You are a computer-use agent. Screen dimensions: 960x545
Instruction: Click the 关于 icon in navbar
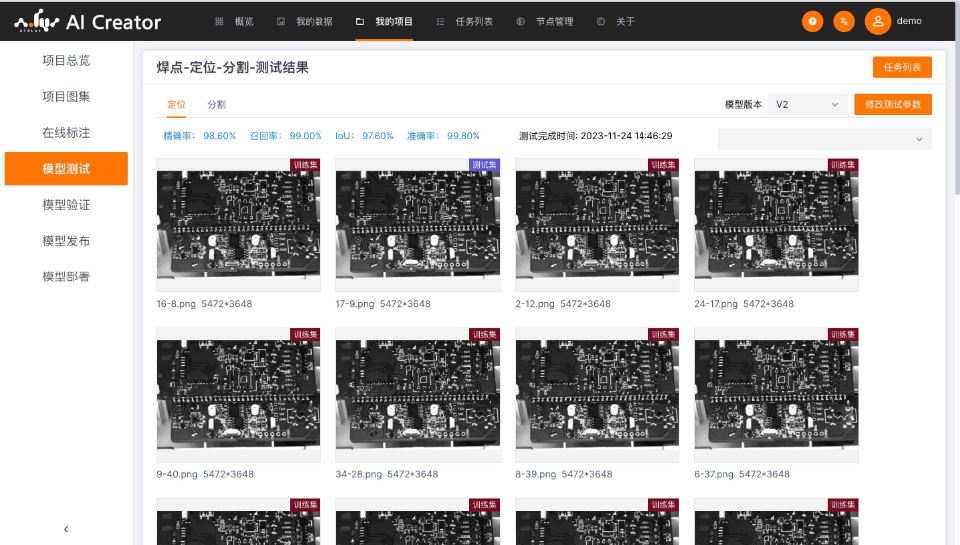click(600, 21)
